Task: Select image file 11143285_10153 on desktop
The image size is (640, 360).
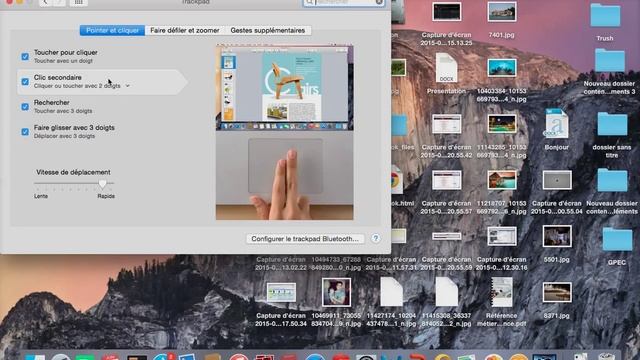Action: [x=502, y=124]
